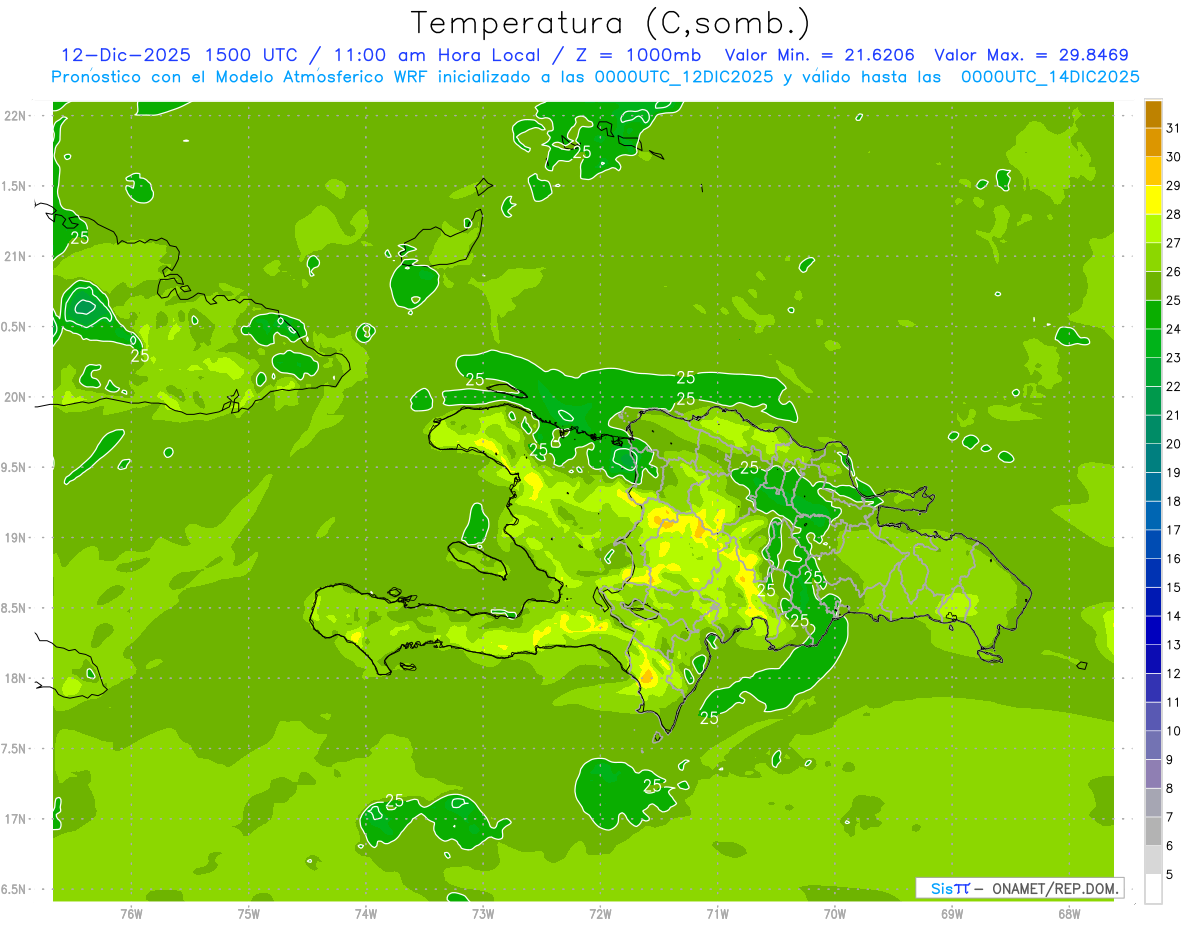Pick the blue swatch between 16 and 17
Screen dimensions: 1200x927
1153,545
